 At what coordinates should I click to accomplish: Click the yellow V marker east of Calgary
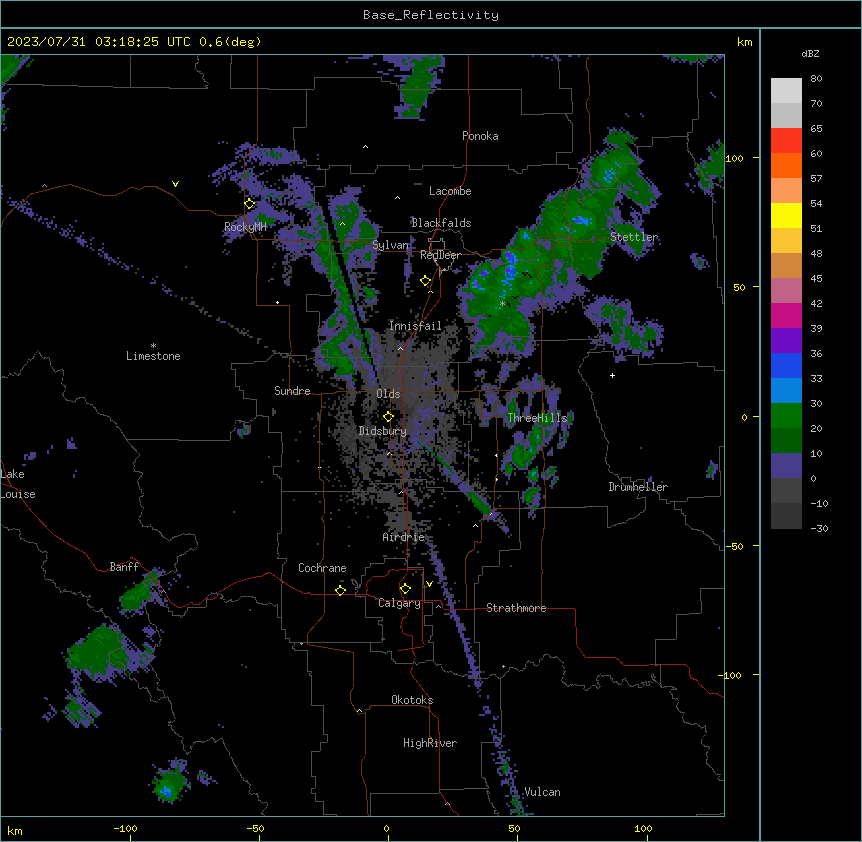coord(429,584)
